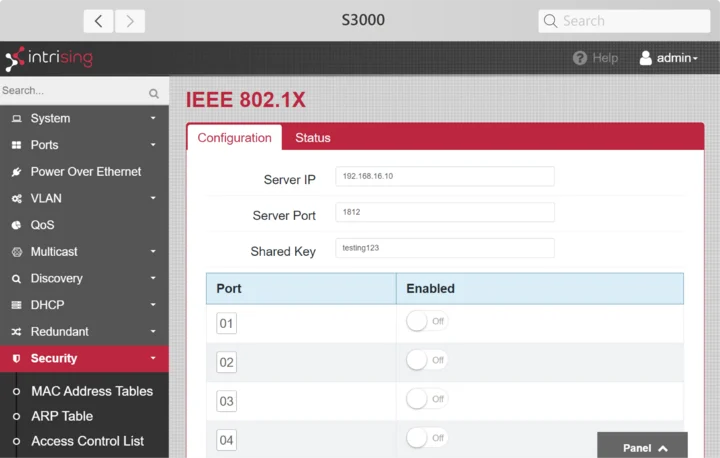Click the Power Over Ethernet plug icon

click(x=17, y=172)
